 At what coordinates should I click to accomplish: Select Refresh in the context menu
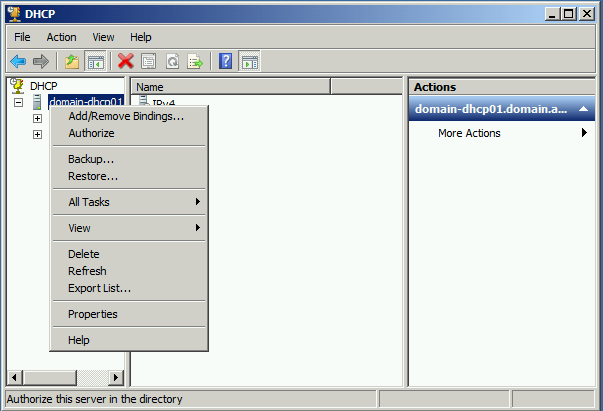tap(129, 271)
